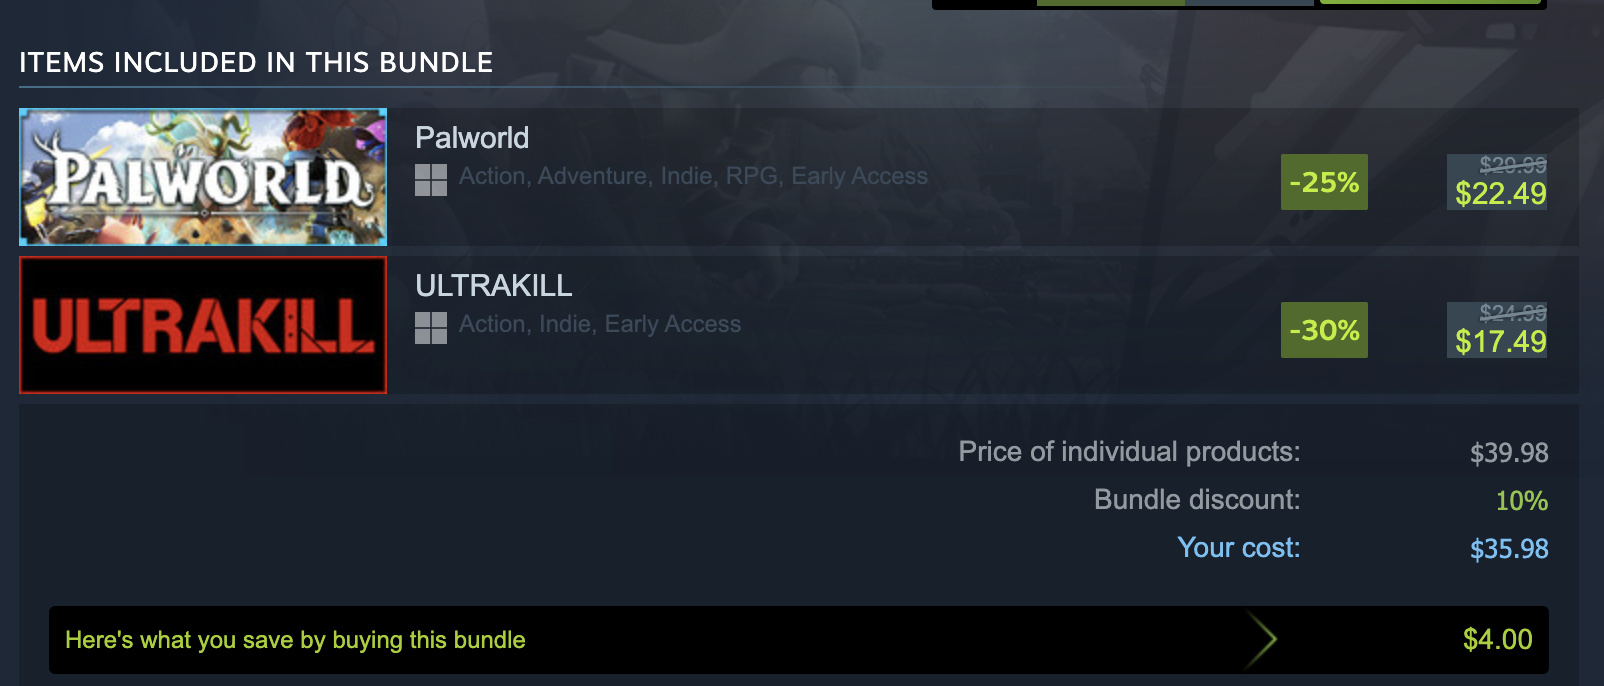Viewport: 1604px width, 686px height.
Task: Select the -30% discount badge for ULTRAKILL
Action: pos(1324,330)
